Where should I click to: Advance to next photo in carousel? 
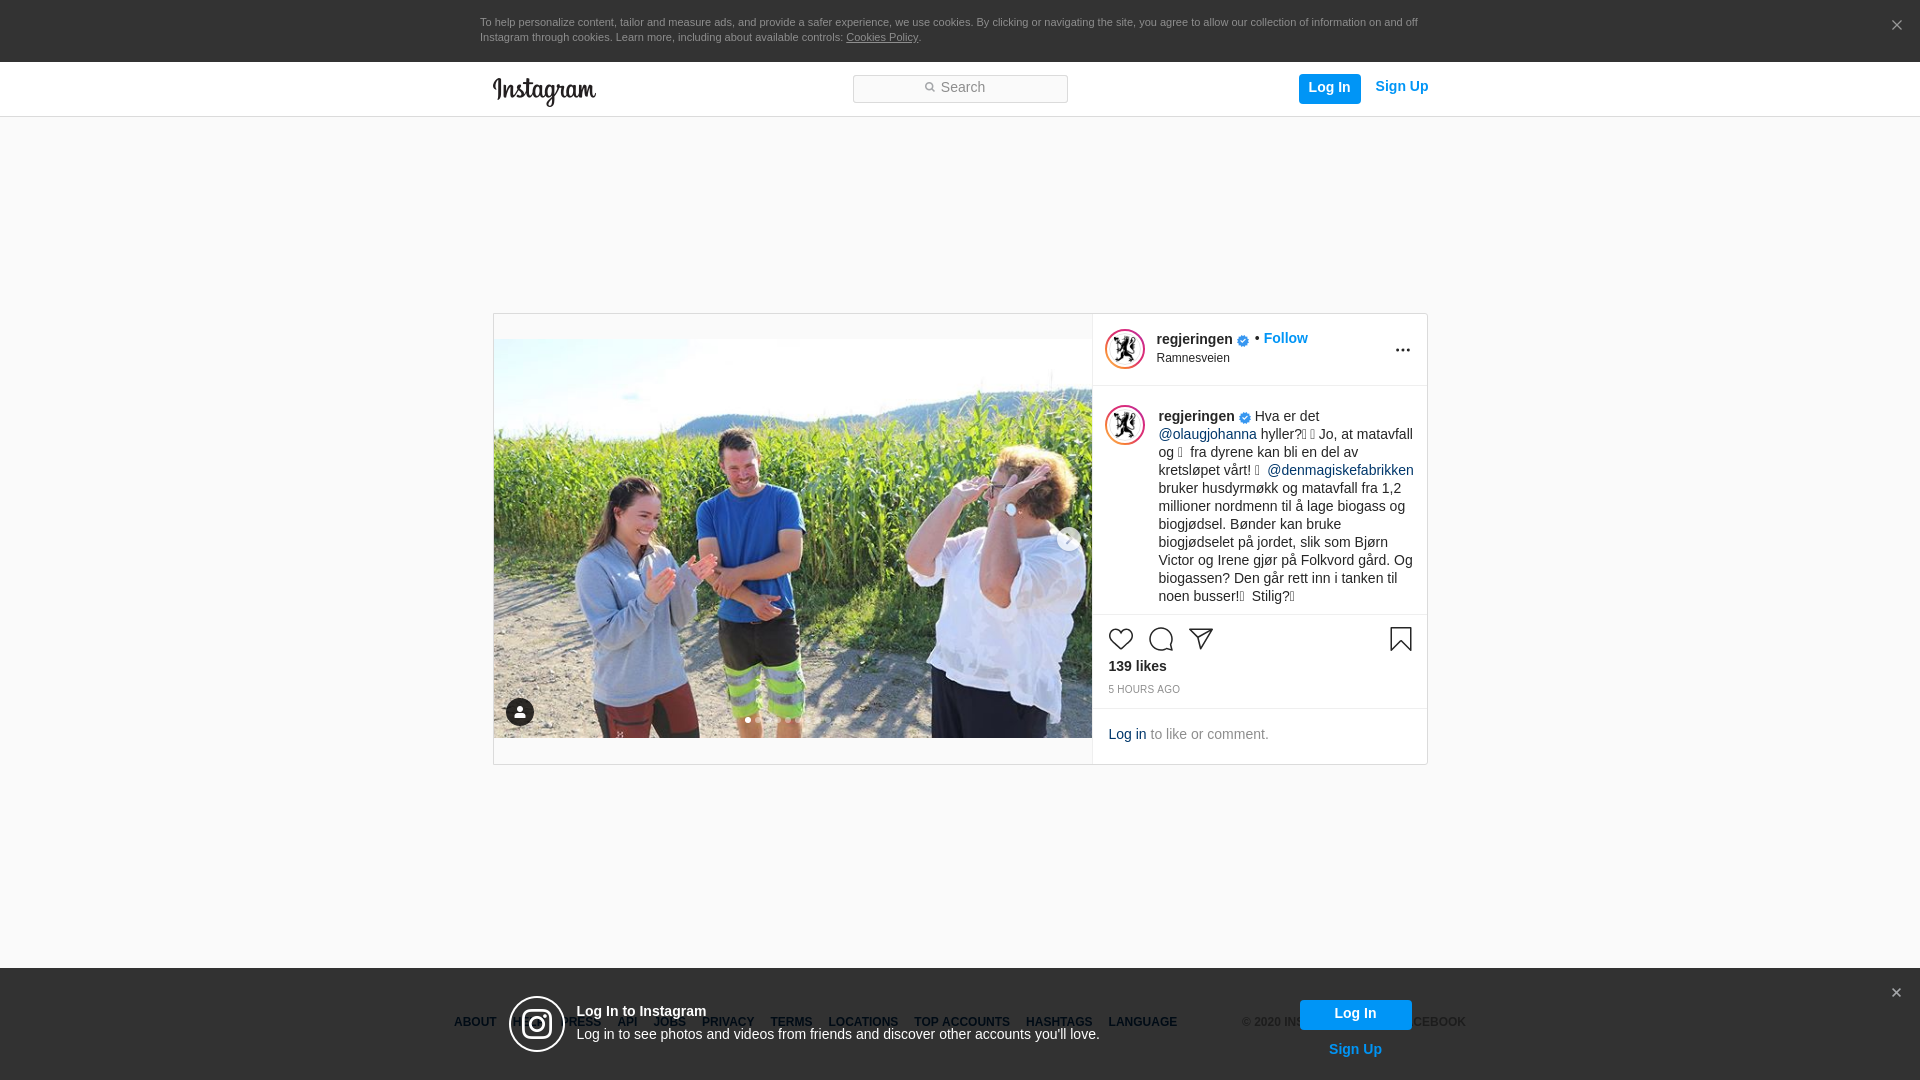point(1068,539)
